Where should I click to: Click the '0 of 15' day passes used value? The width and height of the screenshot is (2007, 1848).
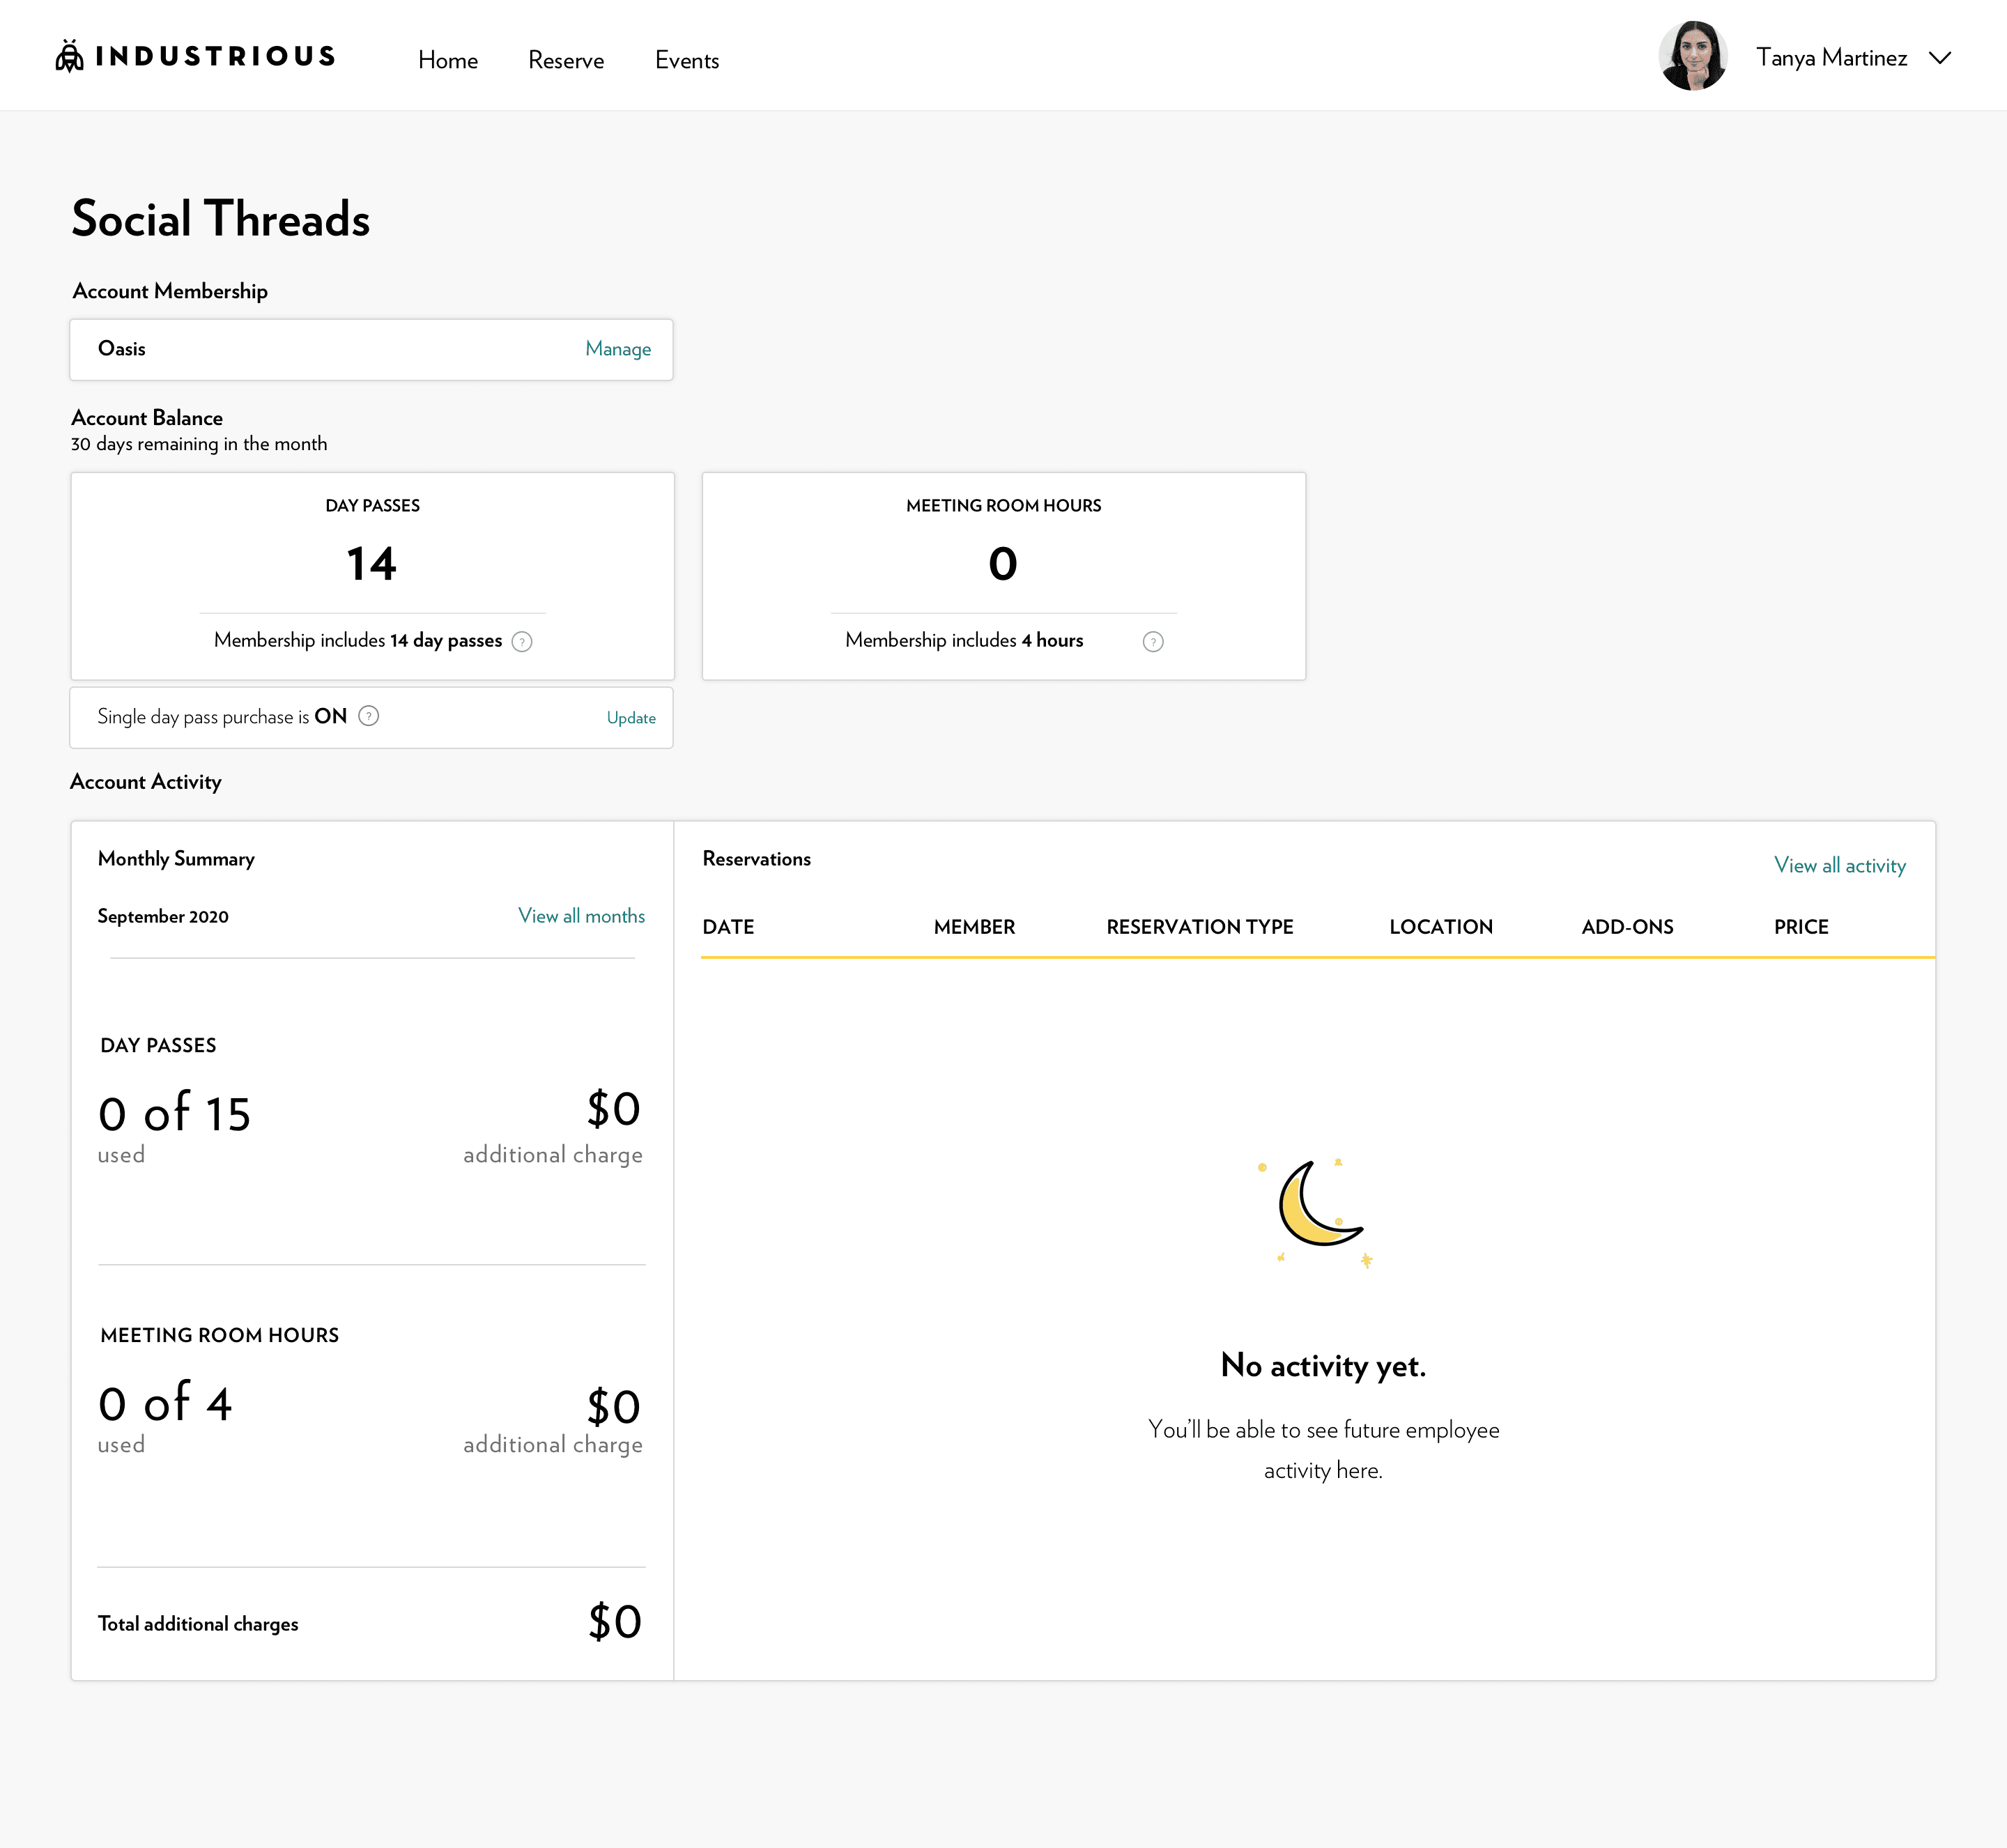pyautogui.click(x=174, y=1113)
